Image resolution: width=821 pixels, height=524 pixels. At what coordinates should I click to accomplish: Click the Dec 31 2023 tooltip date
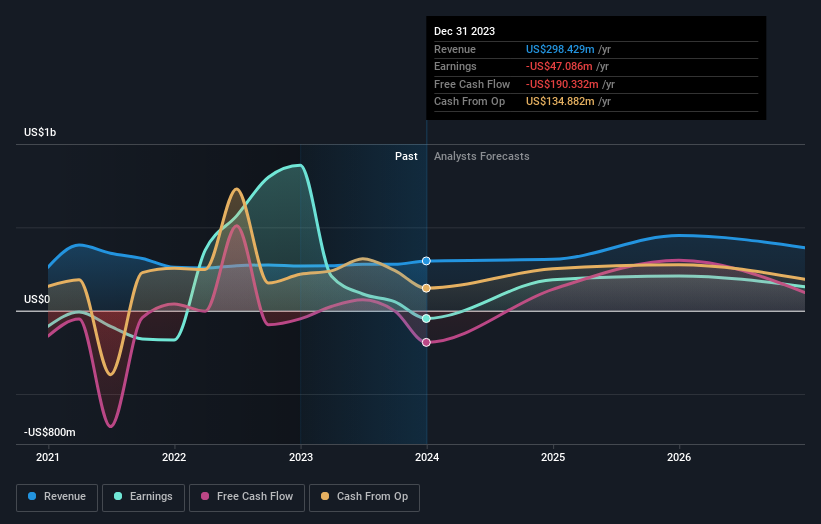[x=464, y=31]
